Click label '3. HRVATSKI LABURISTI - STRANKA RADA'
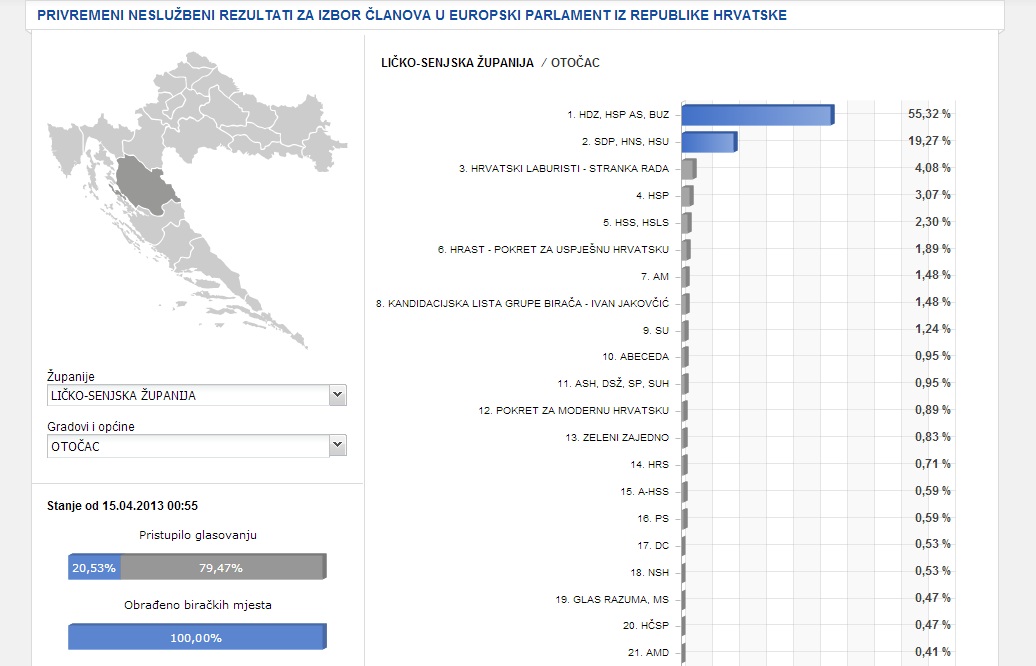Viewport: 1036px width, 666px height. point(564,168)
